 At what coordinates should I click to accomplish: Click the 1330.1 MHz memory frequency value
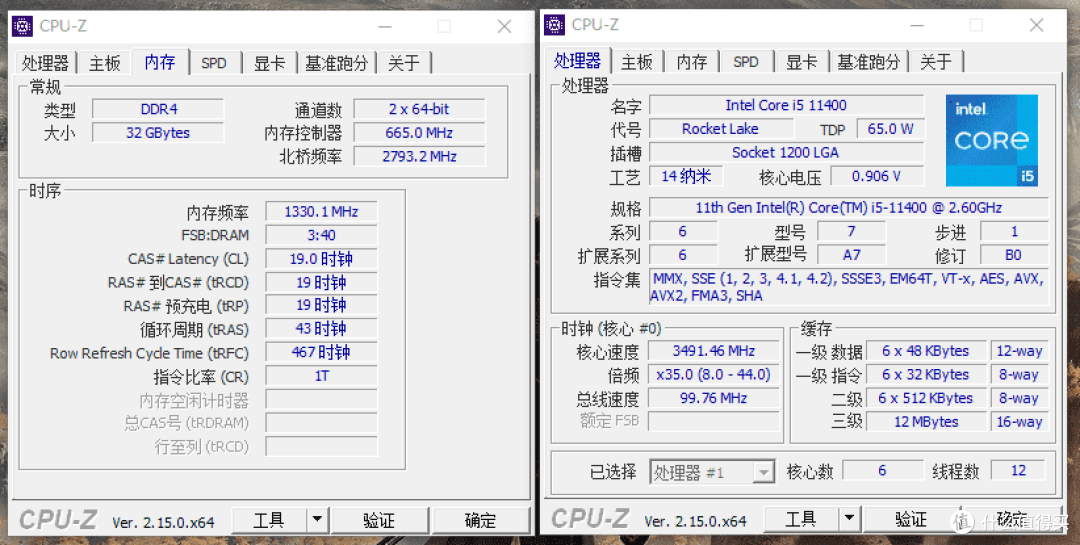[x=321, y=212]
